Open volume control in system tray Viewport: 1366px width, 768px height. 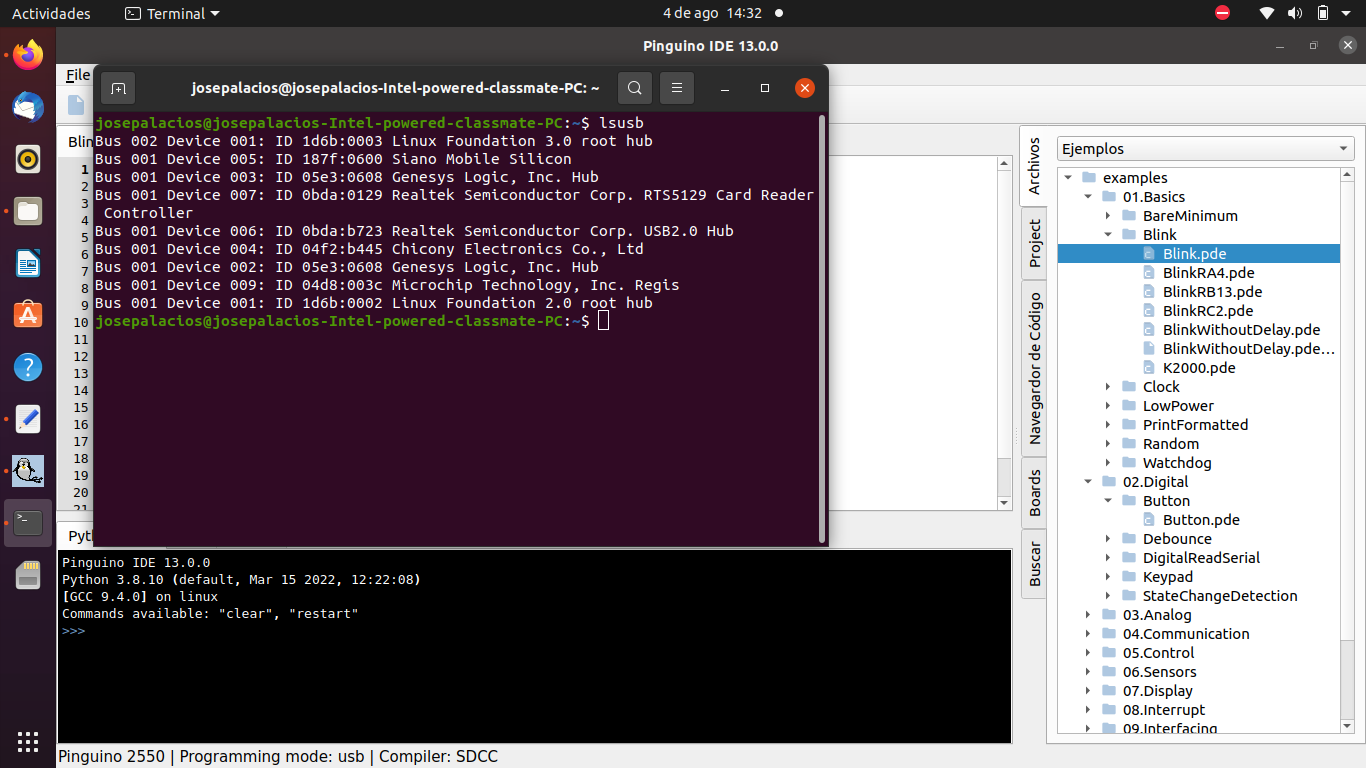tap(1295, 13)
